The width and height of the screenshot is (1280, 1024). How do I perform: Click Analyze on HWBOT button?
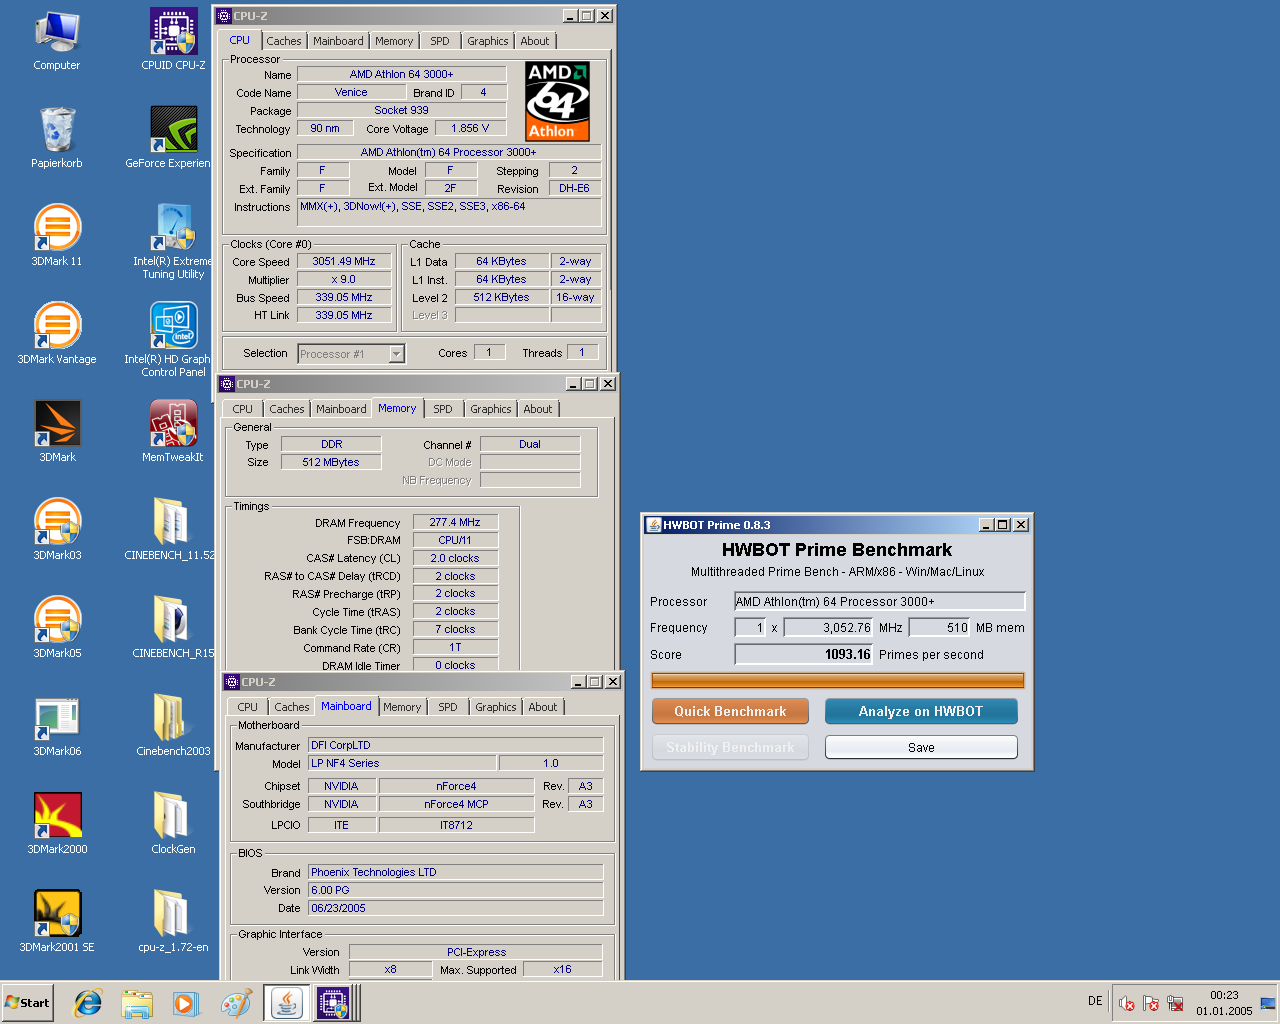coord(921,711)
